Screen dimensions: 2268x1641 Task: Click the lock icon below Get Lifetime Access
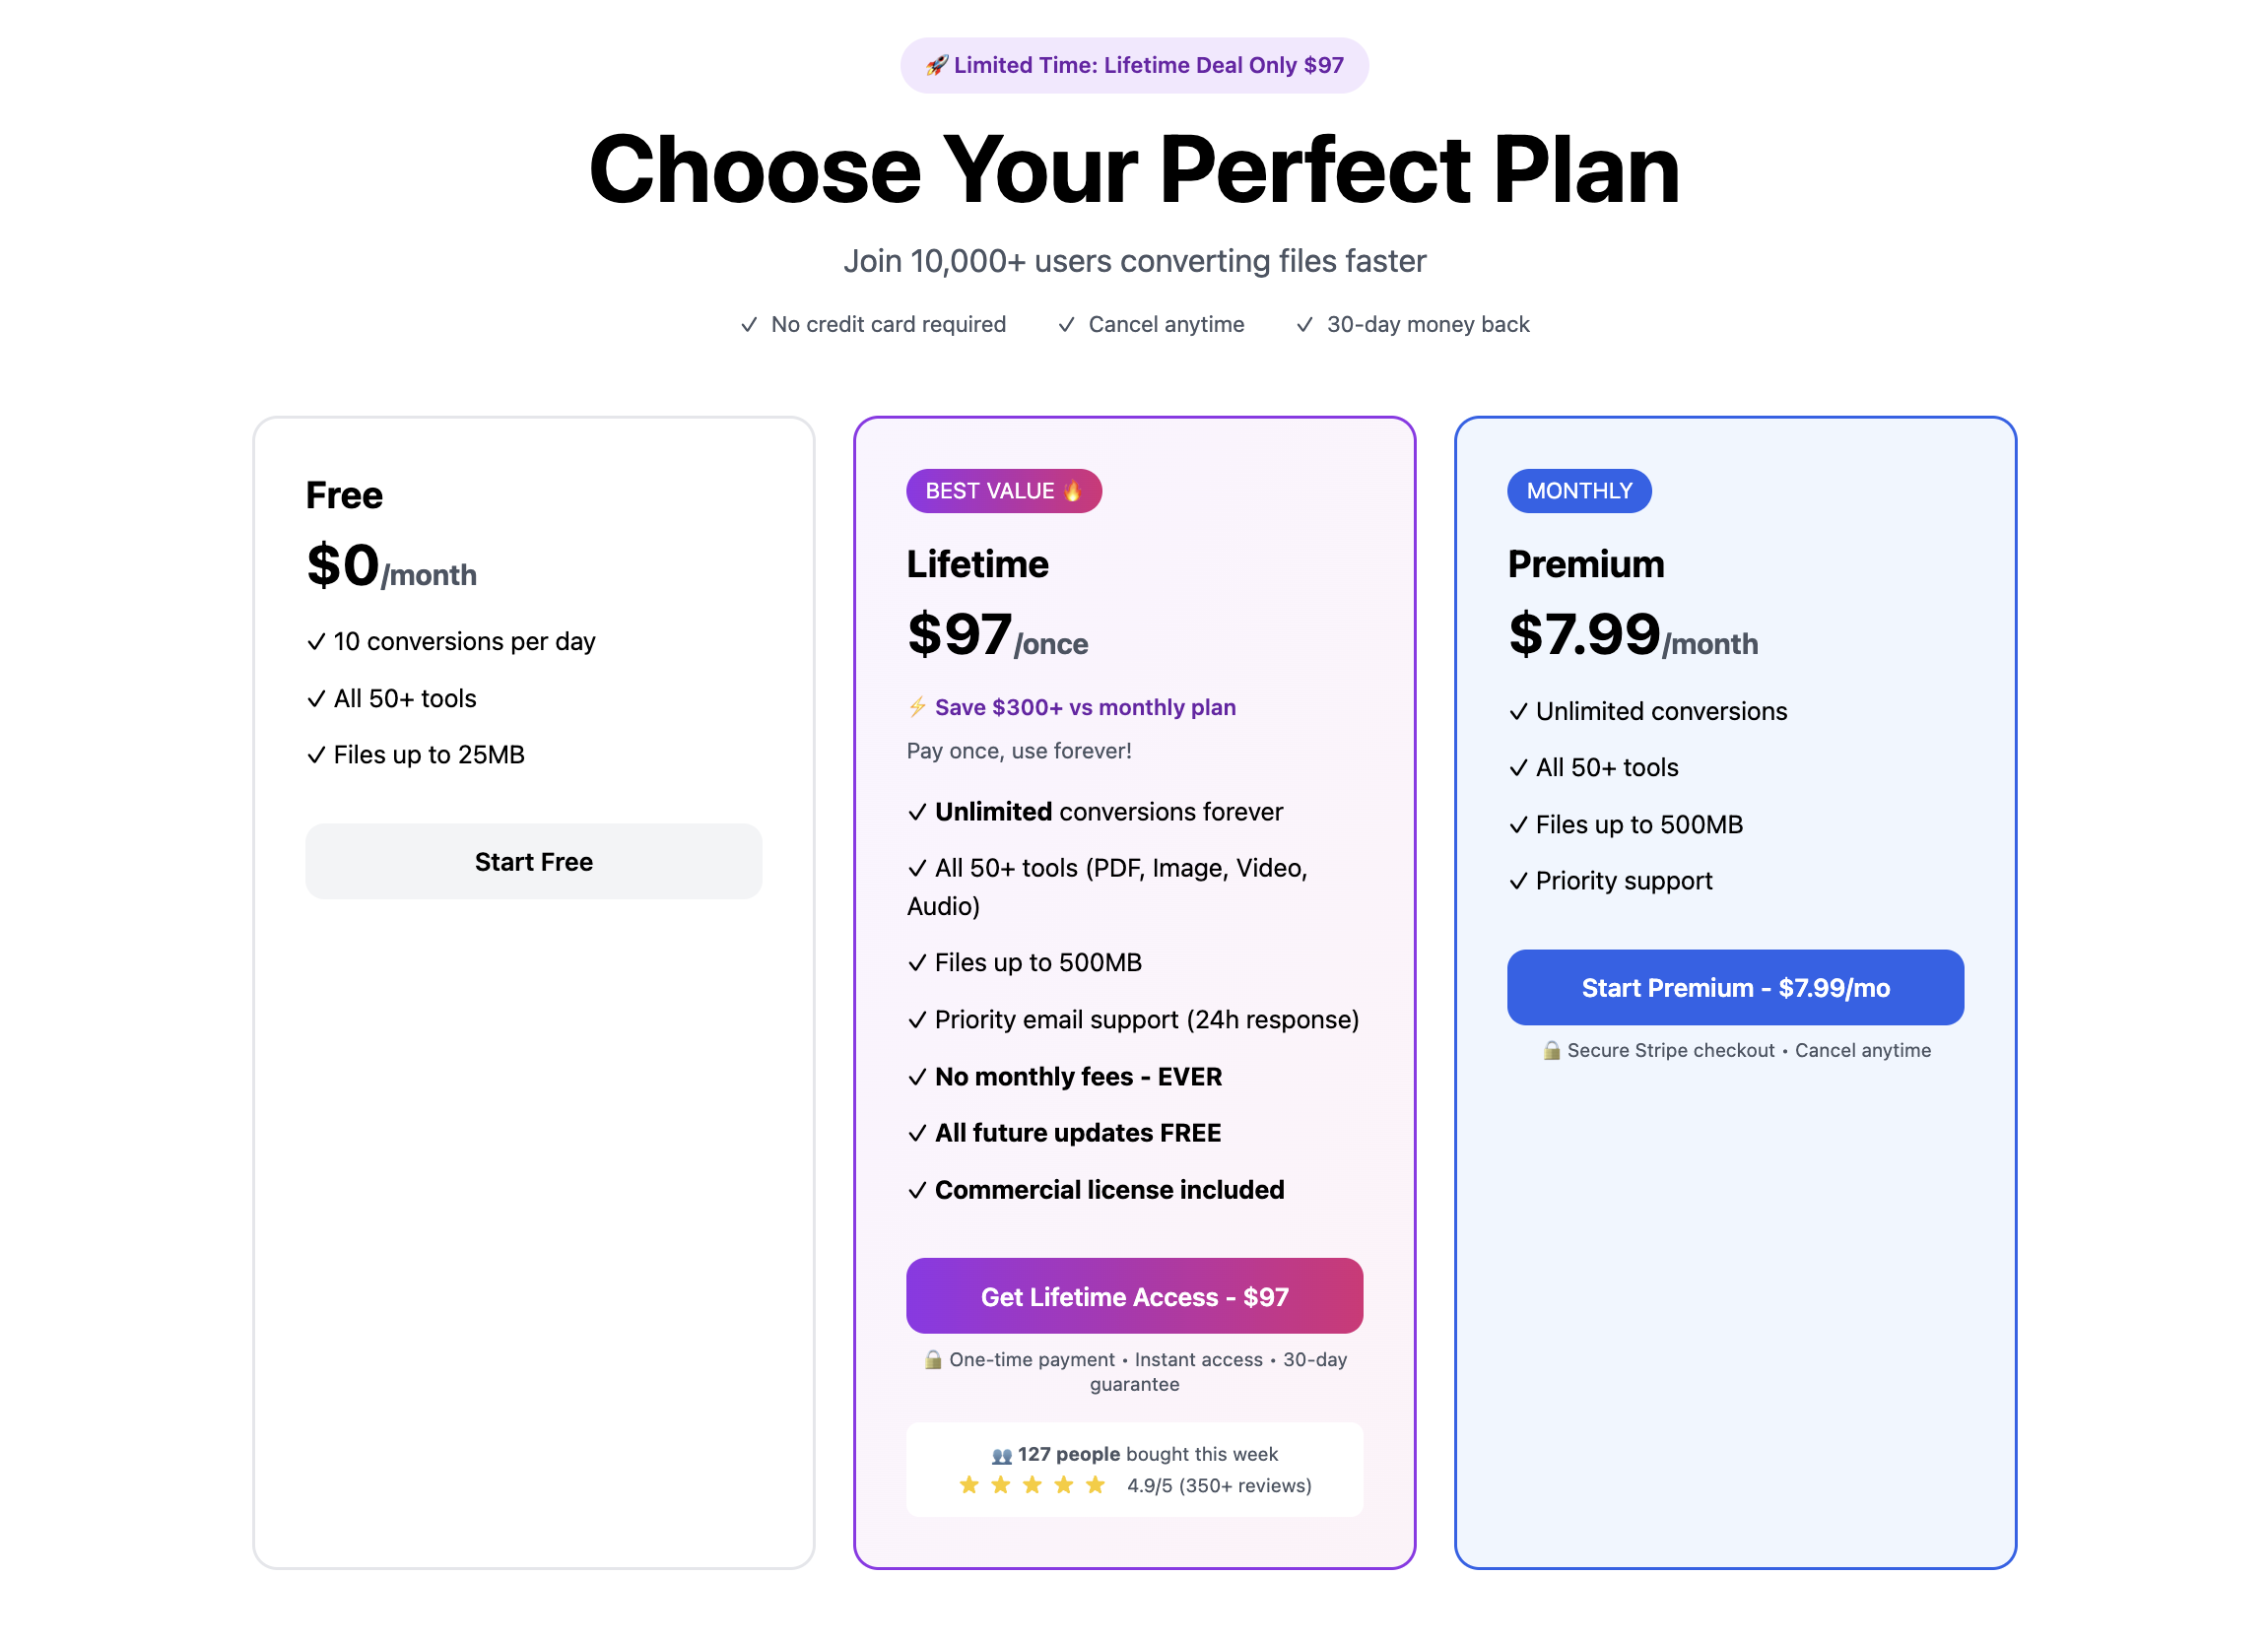tap(933, 1359)
